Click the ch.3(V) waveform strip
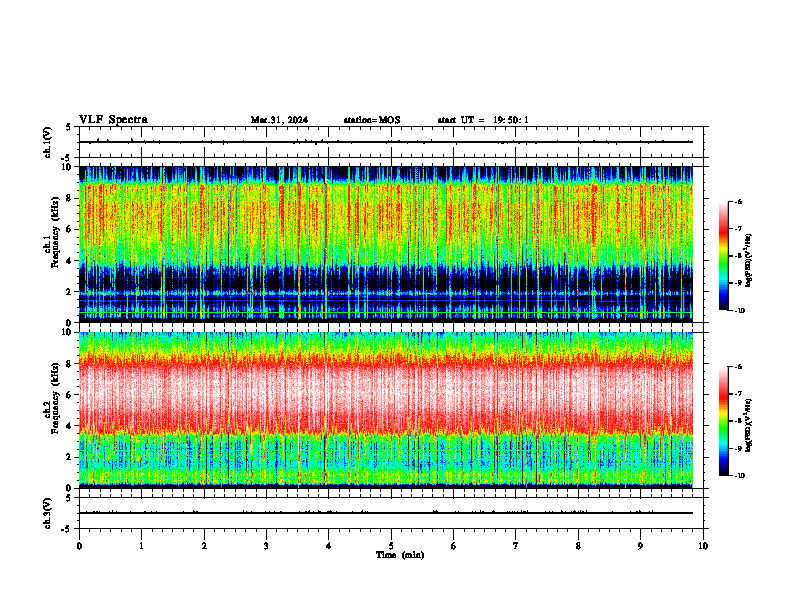 (391, 513)
